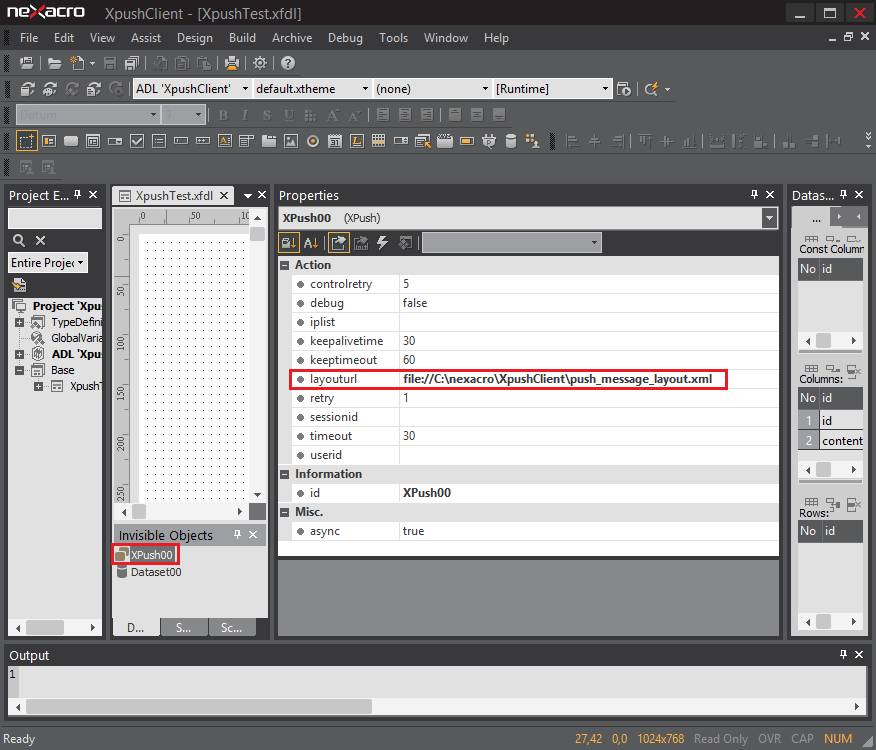Viewport: 876px width, 750px height.
Task: Select Dataset00 in Invisible Objects
Action: [156, 572]
